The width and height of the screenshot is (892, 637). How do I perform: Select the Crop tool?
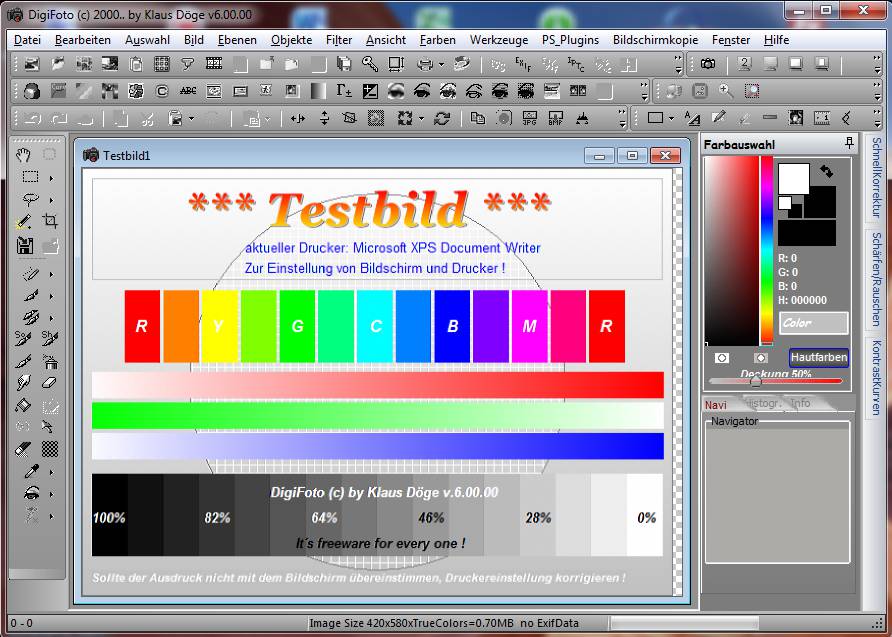click(50, 221)
